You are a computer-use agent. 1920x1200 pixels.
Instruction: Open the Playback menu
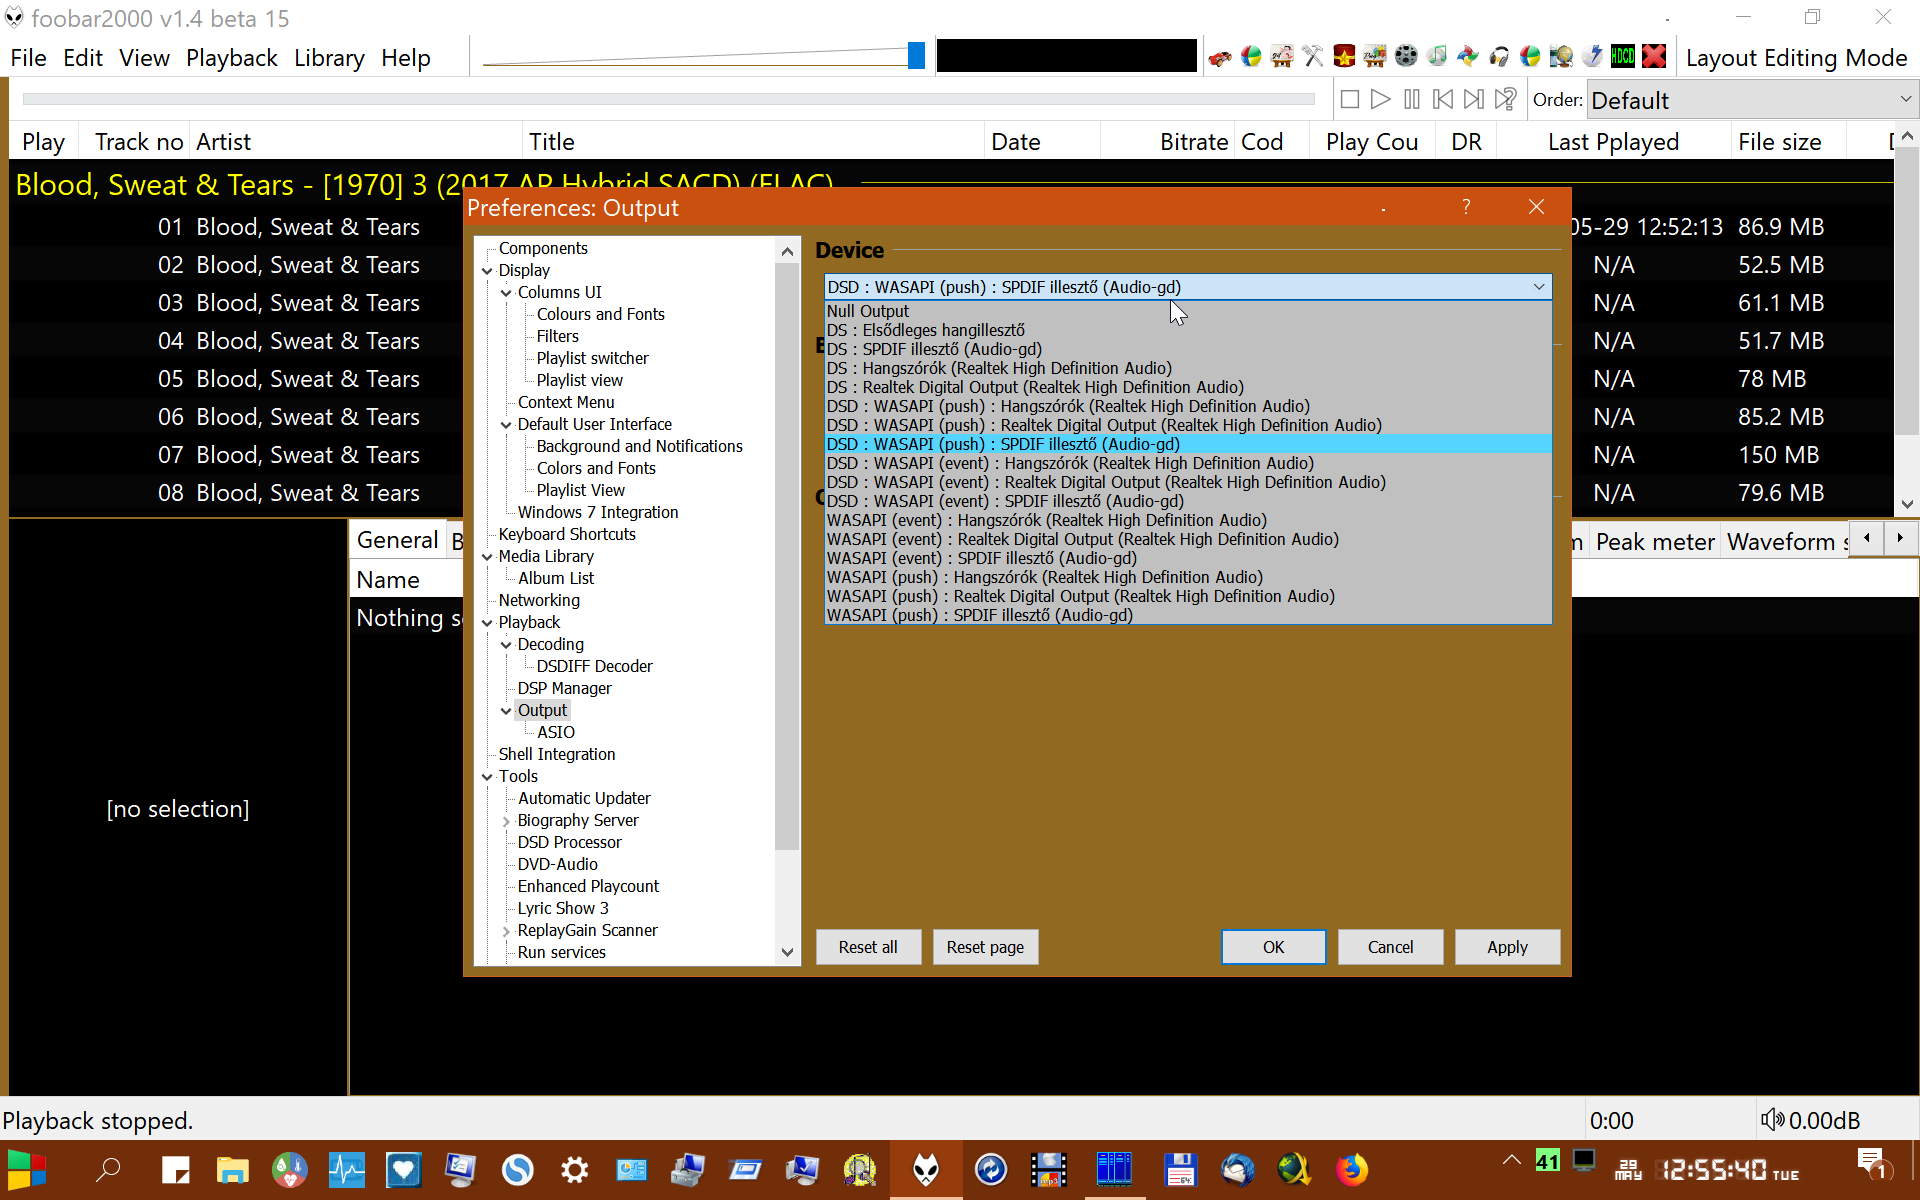click(231, 58)
